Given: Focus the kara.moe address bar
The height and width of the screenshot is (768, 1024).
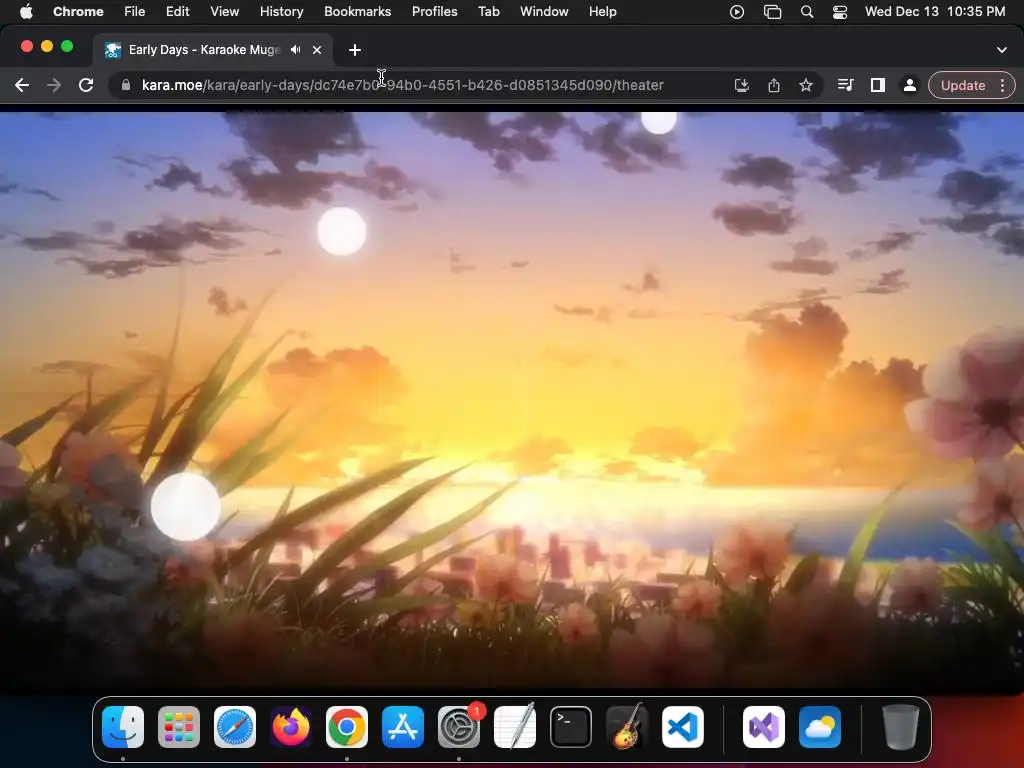Looking at the screenshot, I should (402, 85).
